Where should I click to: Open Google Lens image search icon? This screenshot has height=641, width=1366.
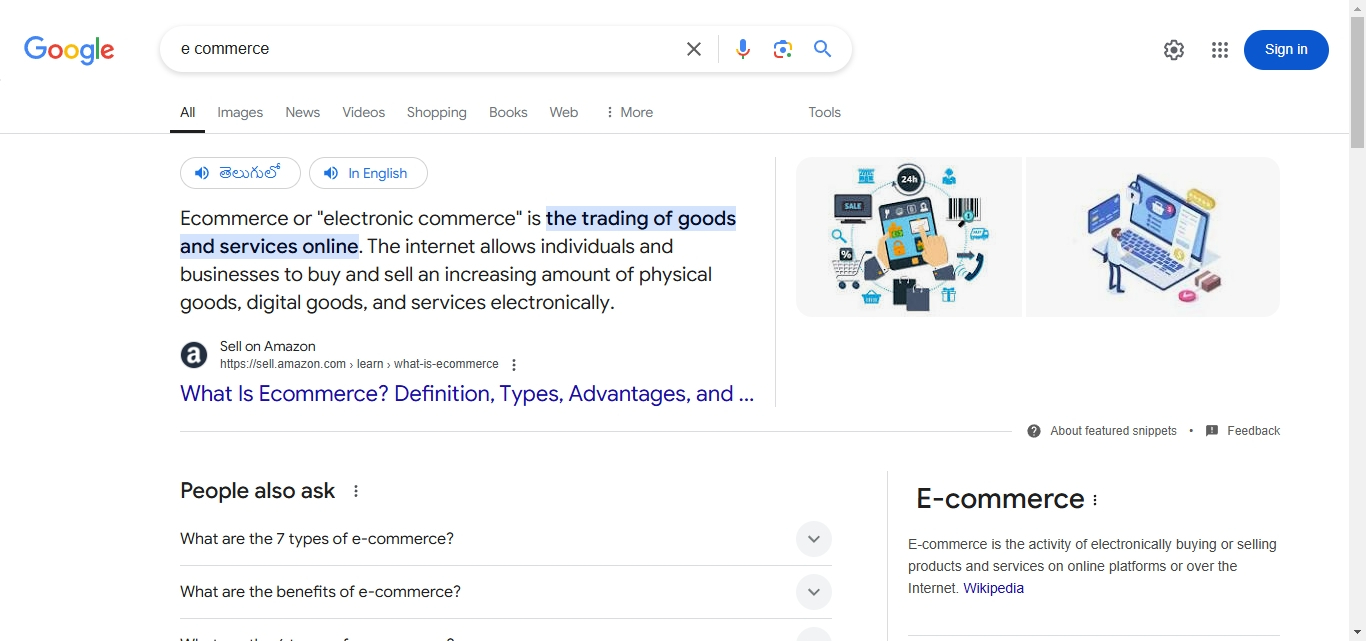tap(783, 49)
